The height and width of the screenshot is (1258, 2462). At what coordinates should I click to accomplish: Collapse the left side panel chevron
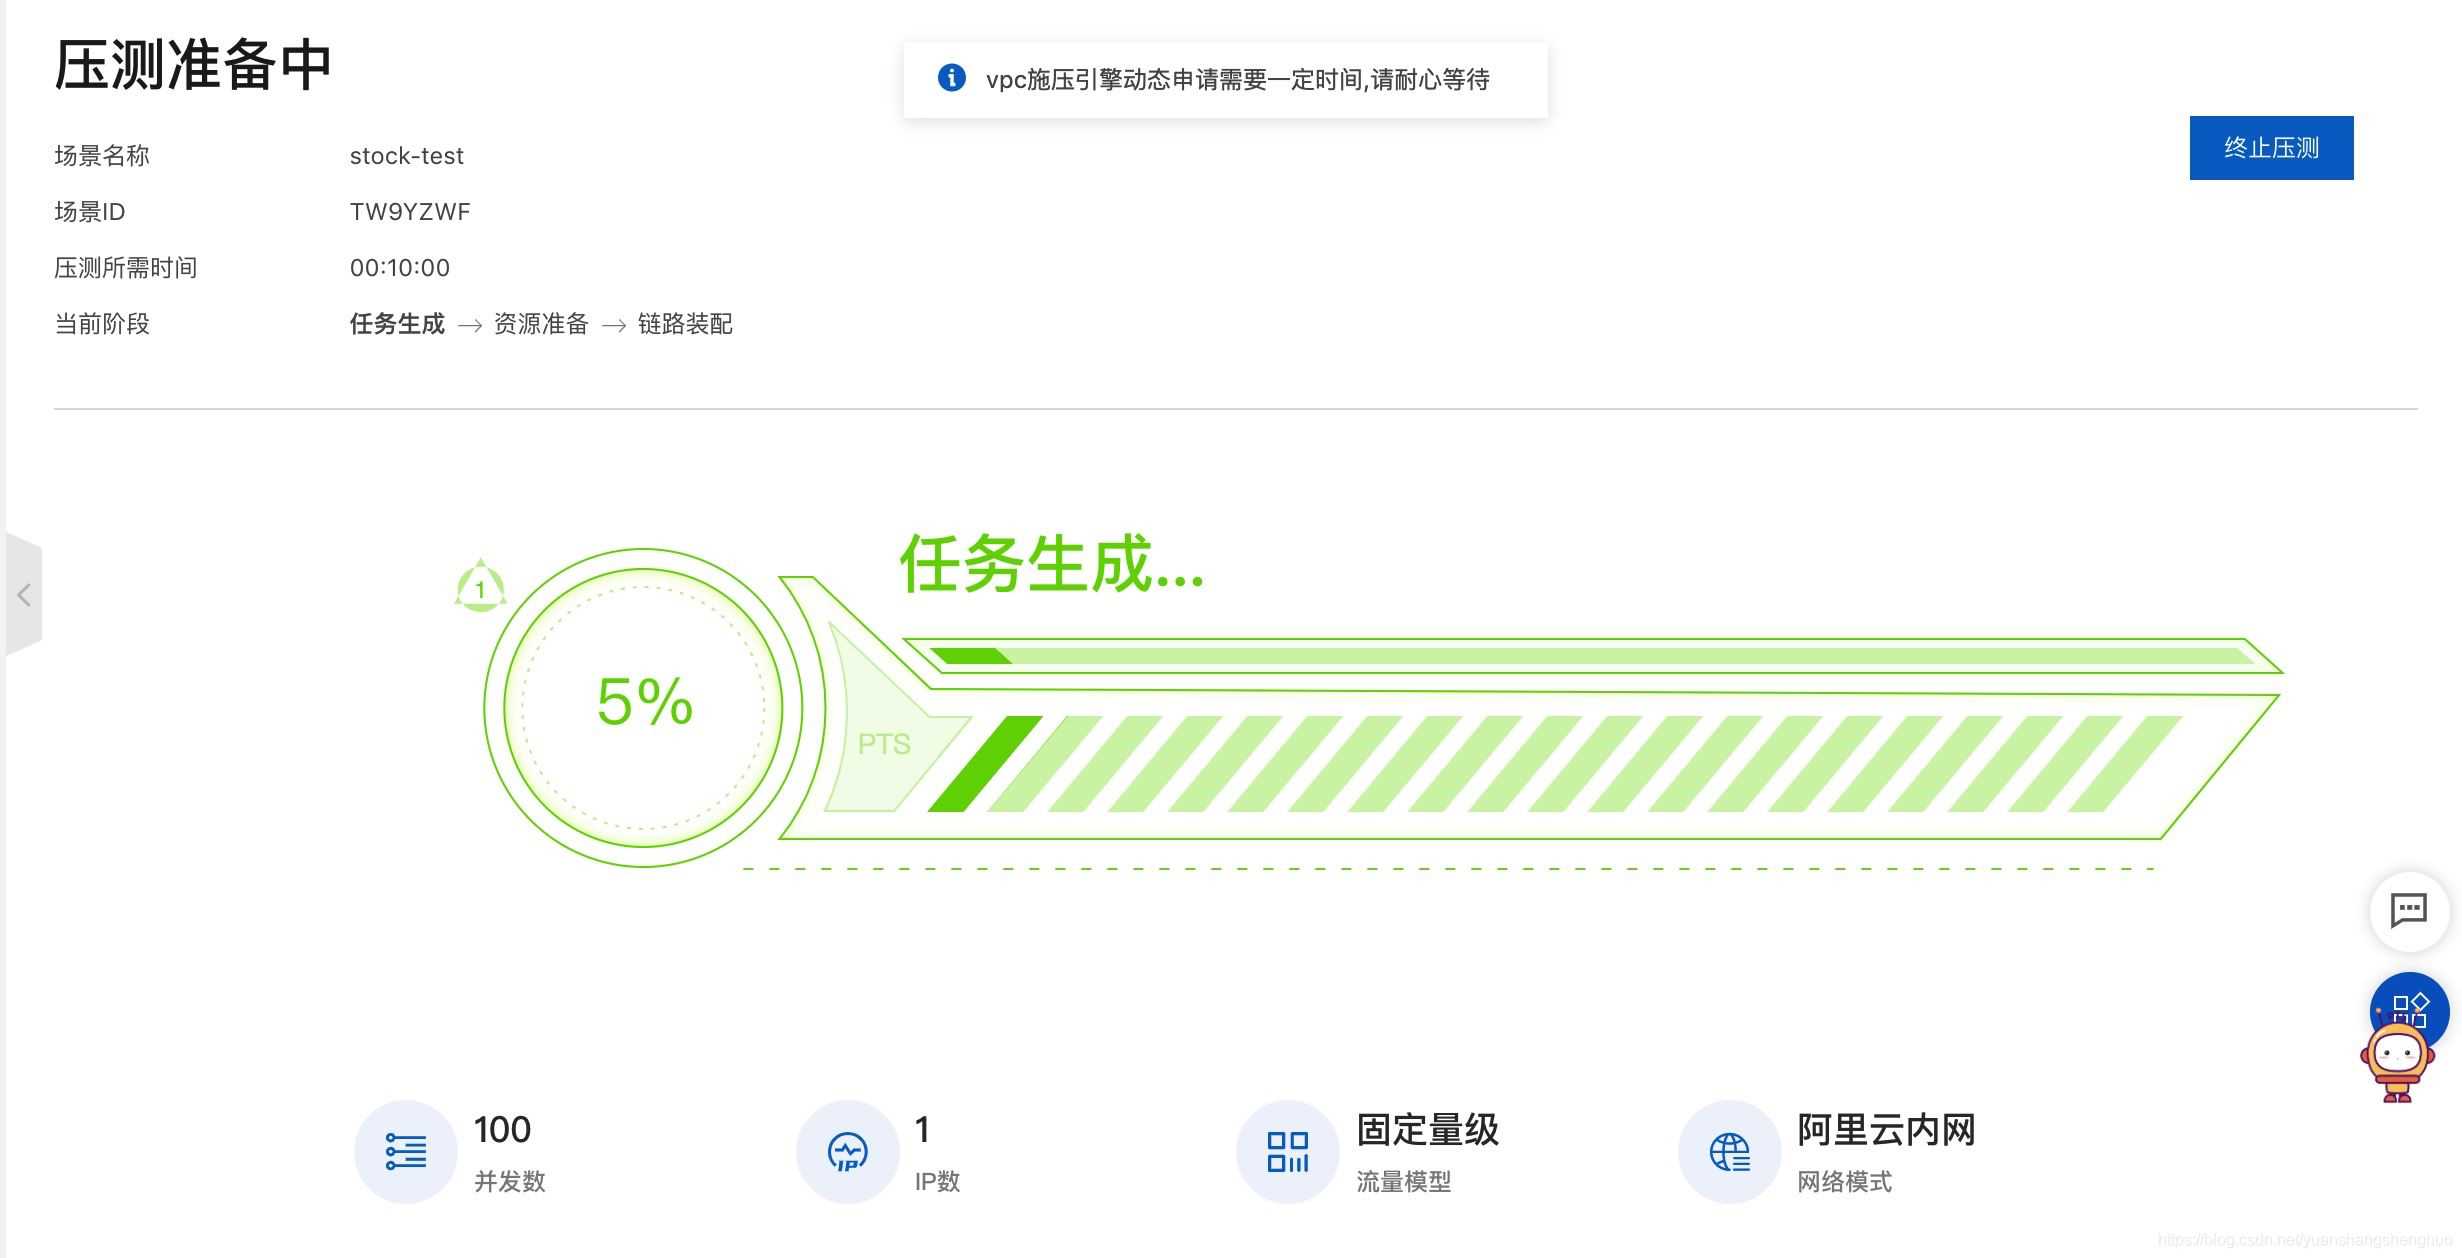click(24, 594)
